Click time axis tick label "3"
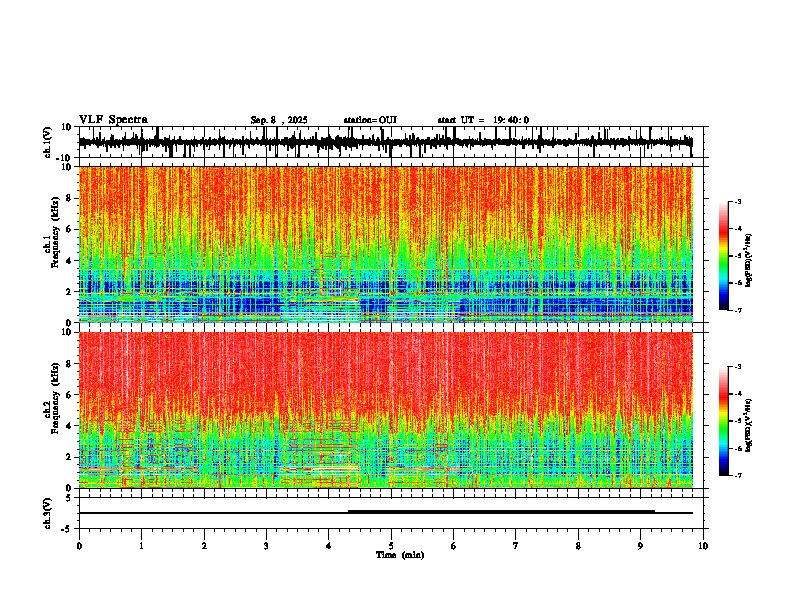 [266, 546]
